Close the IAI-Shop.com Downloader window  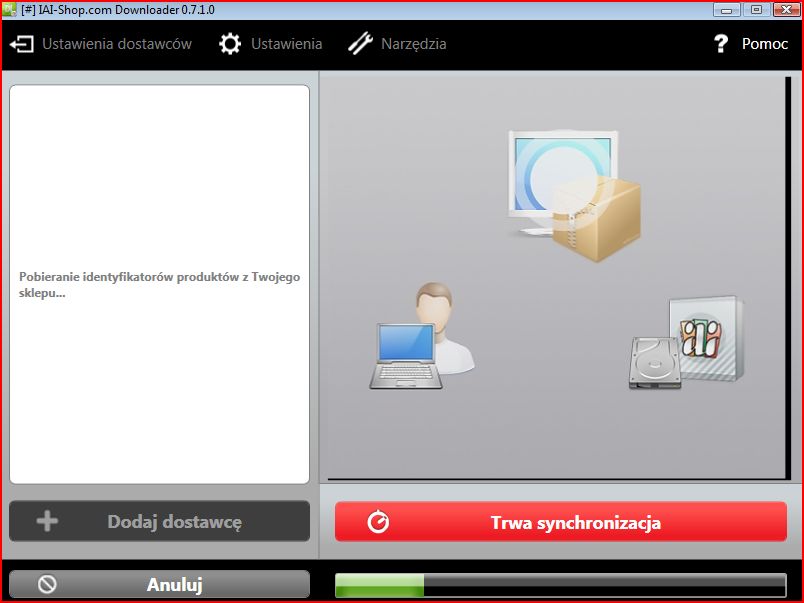point(786,9)
